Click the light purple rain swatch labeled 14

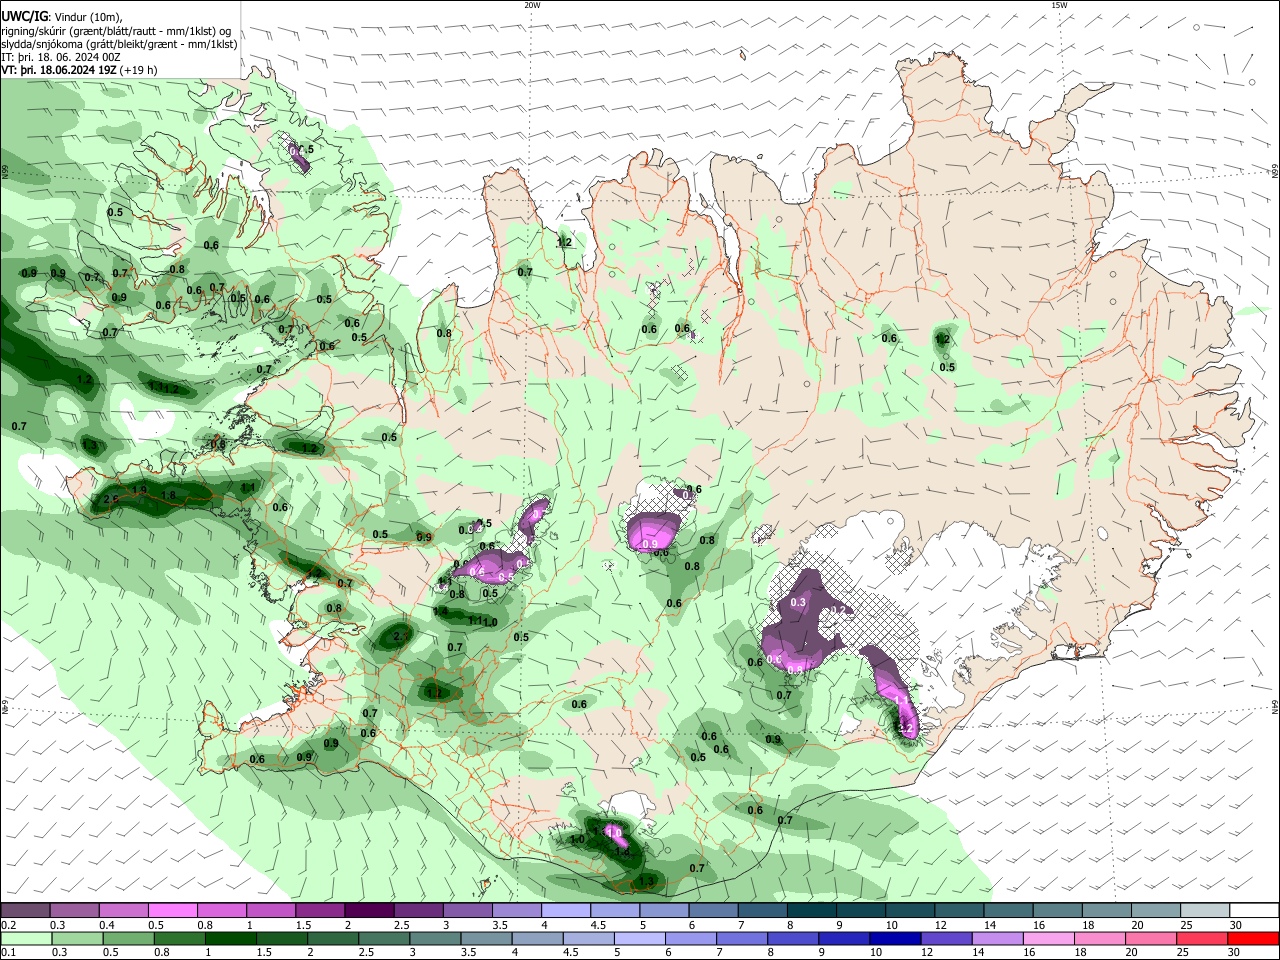click(998, 938)
